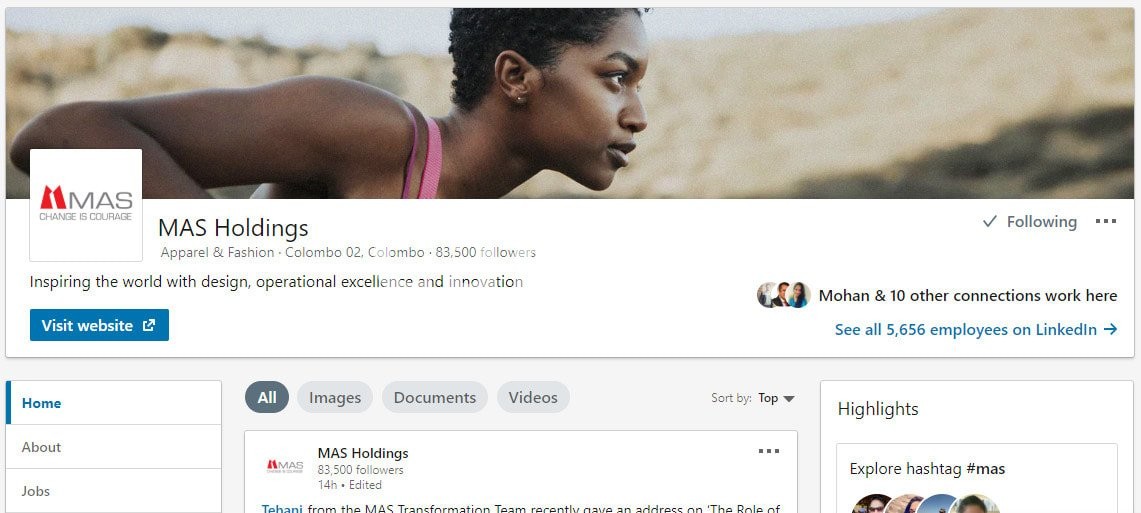Open See all 5,656 employees link
1141x513 pixels.
[975, 329]
